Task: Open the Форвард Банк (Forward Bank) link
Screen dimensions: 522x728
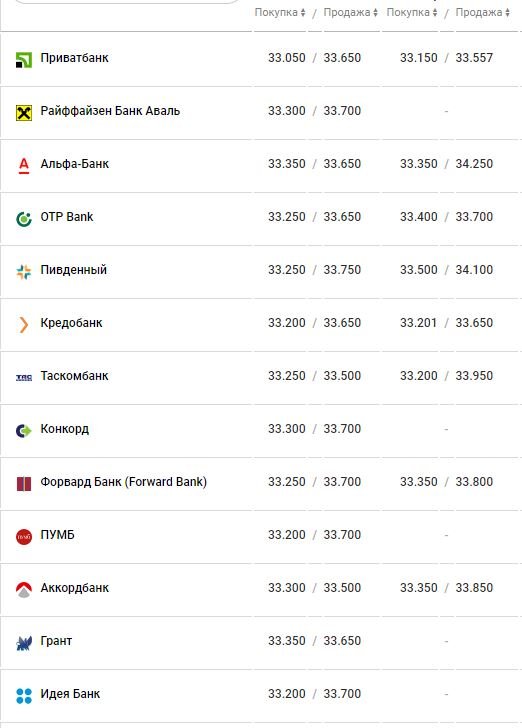Action: click(x=124, y=482)
